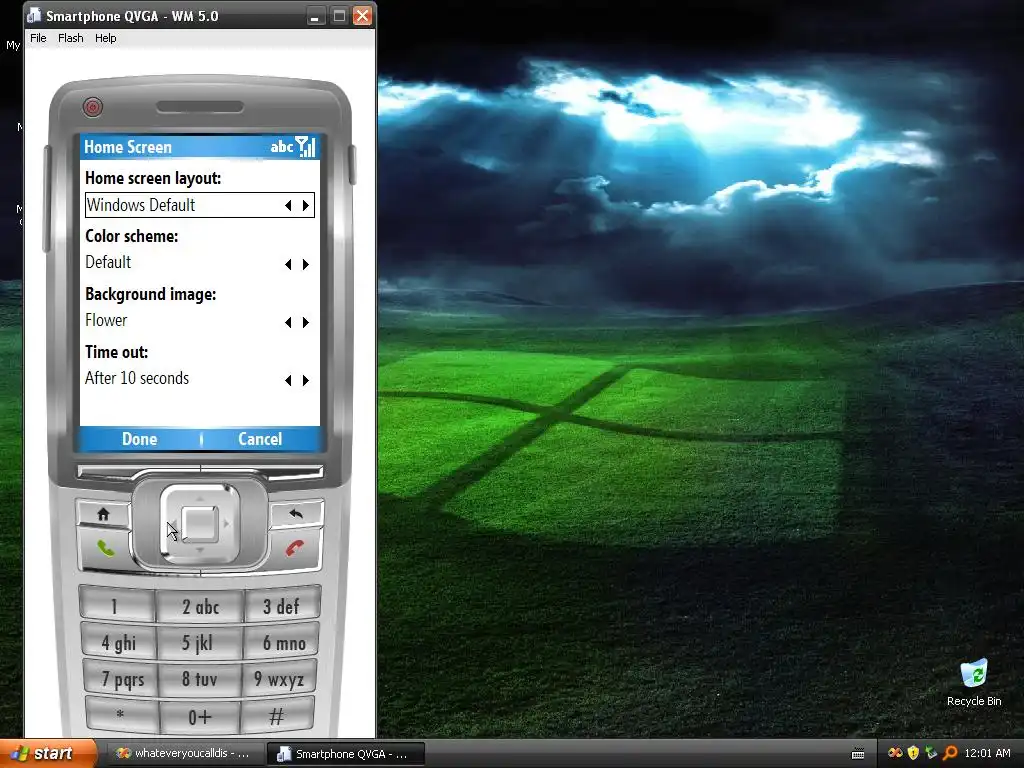The image size is (1024, 768).
Task: Click the magnifier tray icon
Action: (x=950, y=753)
